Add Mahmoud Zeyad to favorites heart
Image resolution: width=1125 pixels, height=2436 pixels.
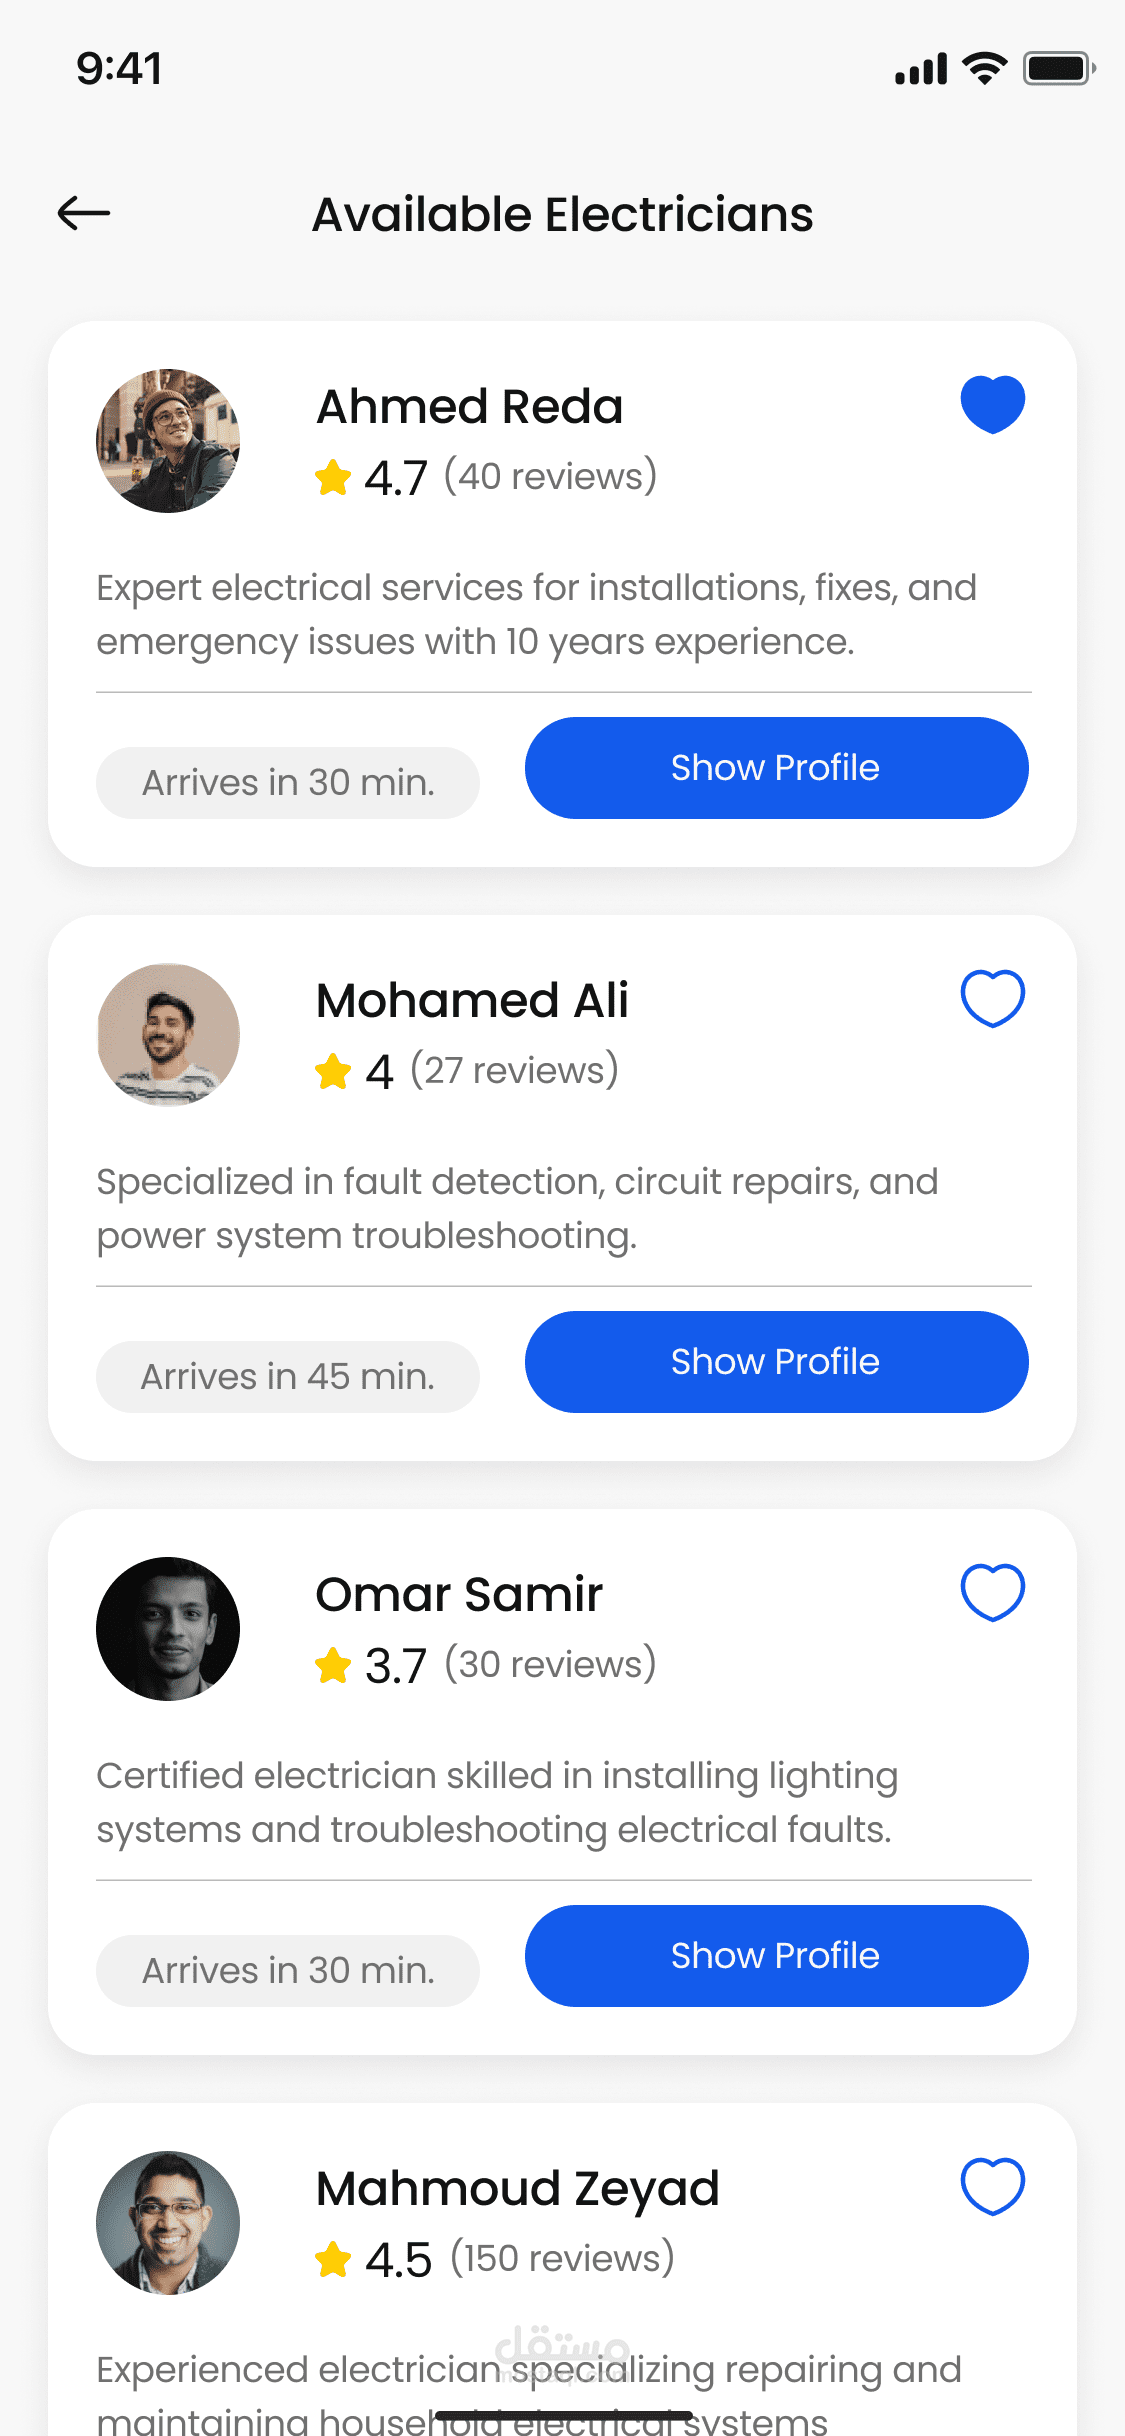tap(992, 2186)
